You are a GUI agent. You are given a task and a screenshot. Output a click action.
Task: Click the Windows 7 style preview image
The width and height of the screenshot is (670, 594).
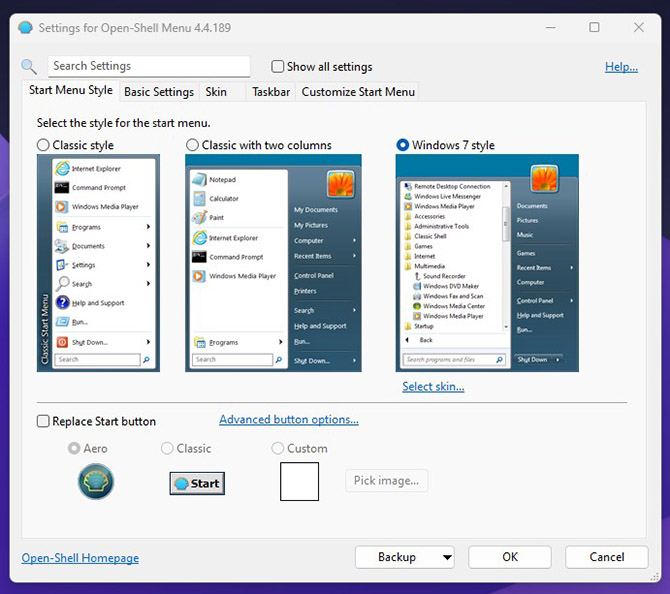click(487, 263)
